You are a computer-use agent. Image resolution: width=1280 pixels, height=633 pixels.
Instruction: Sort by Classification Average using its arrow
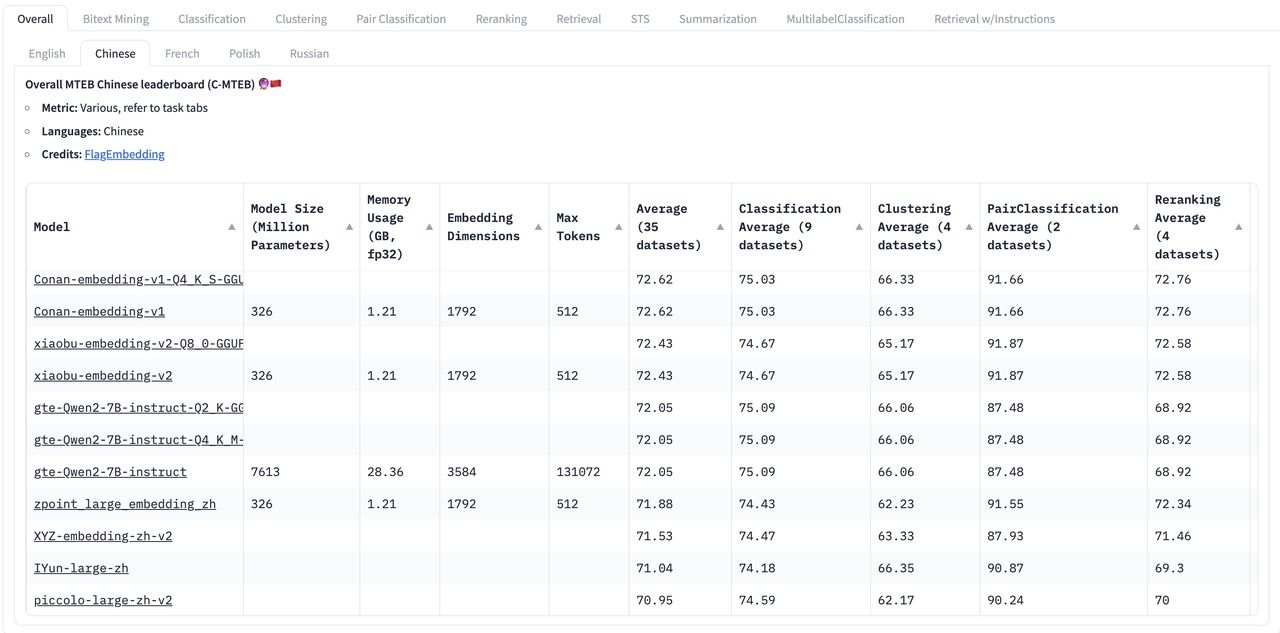(860, 227)
